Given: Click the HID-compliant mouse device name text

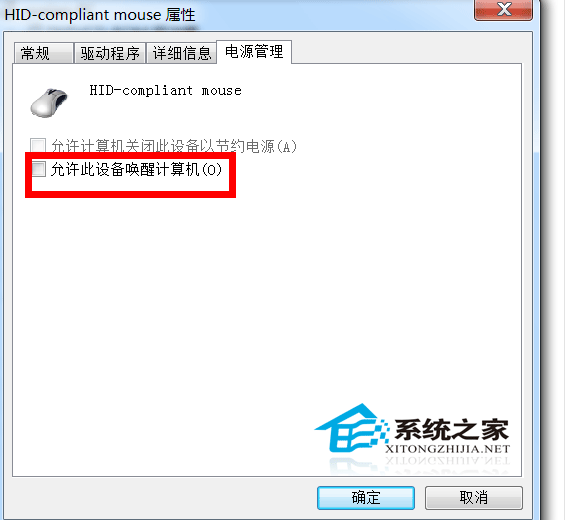Looking at the screenshot, I should (x=165, y=90).
